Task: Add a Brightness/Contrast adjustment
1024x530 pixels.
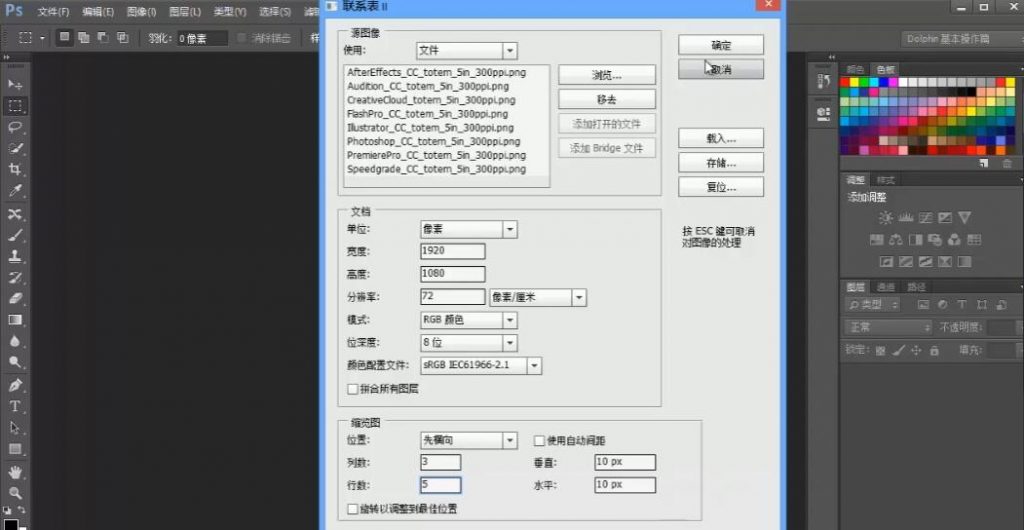Action: [x=885, y=218]
